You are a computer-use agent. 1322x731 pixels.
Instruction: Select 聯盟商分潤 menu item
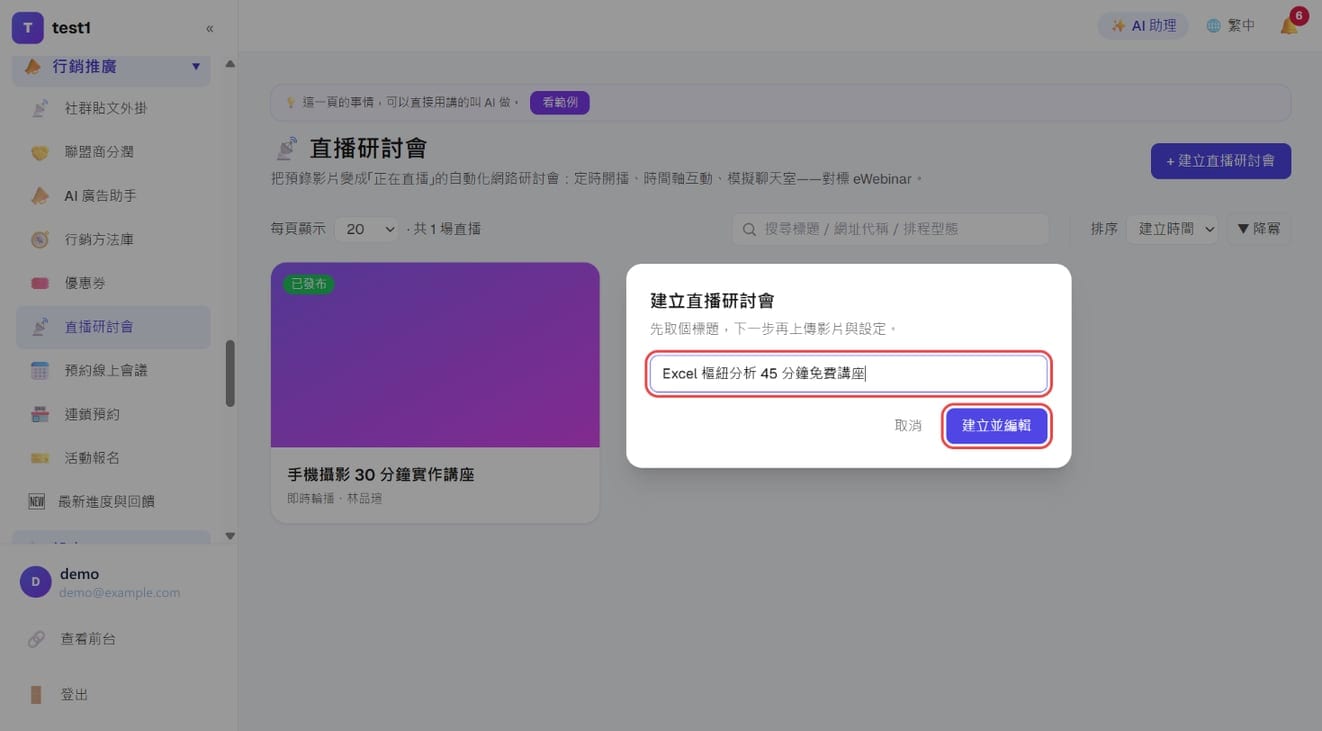[113, 152]
